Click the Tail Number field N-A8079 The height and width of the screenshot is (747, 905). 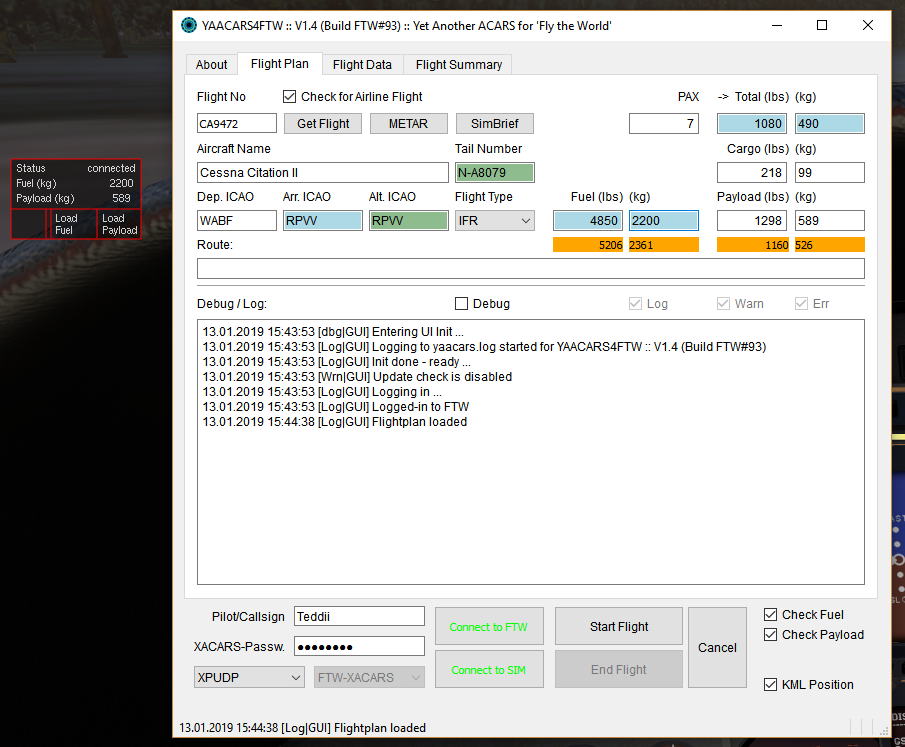(495, 173)
